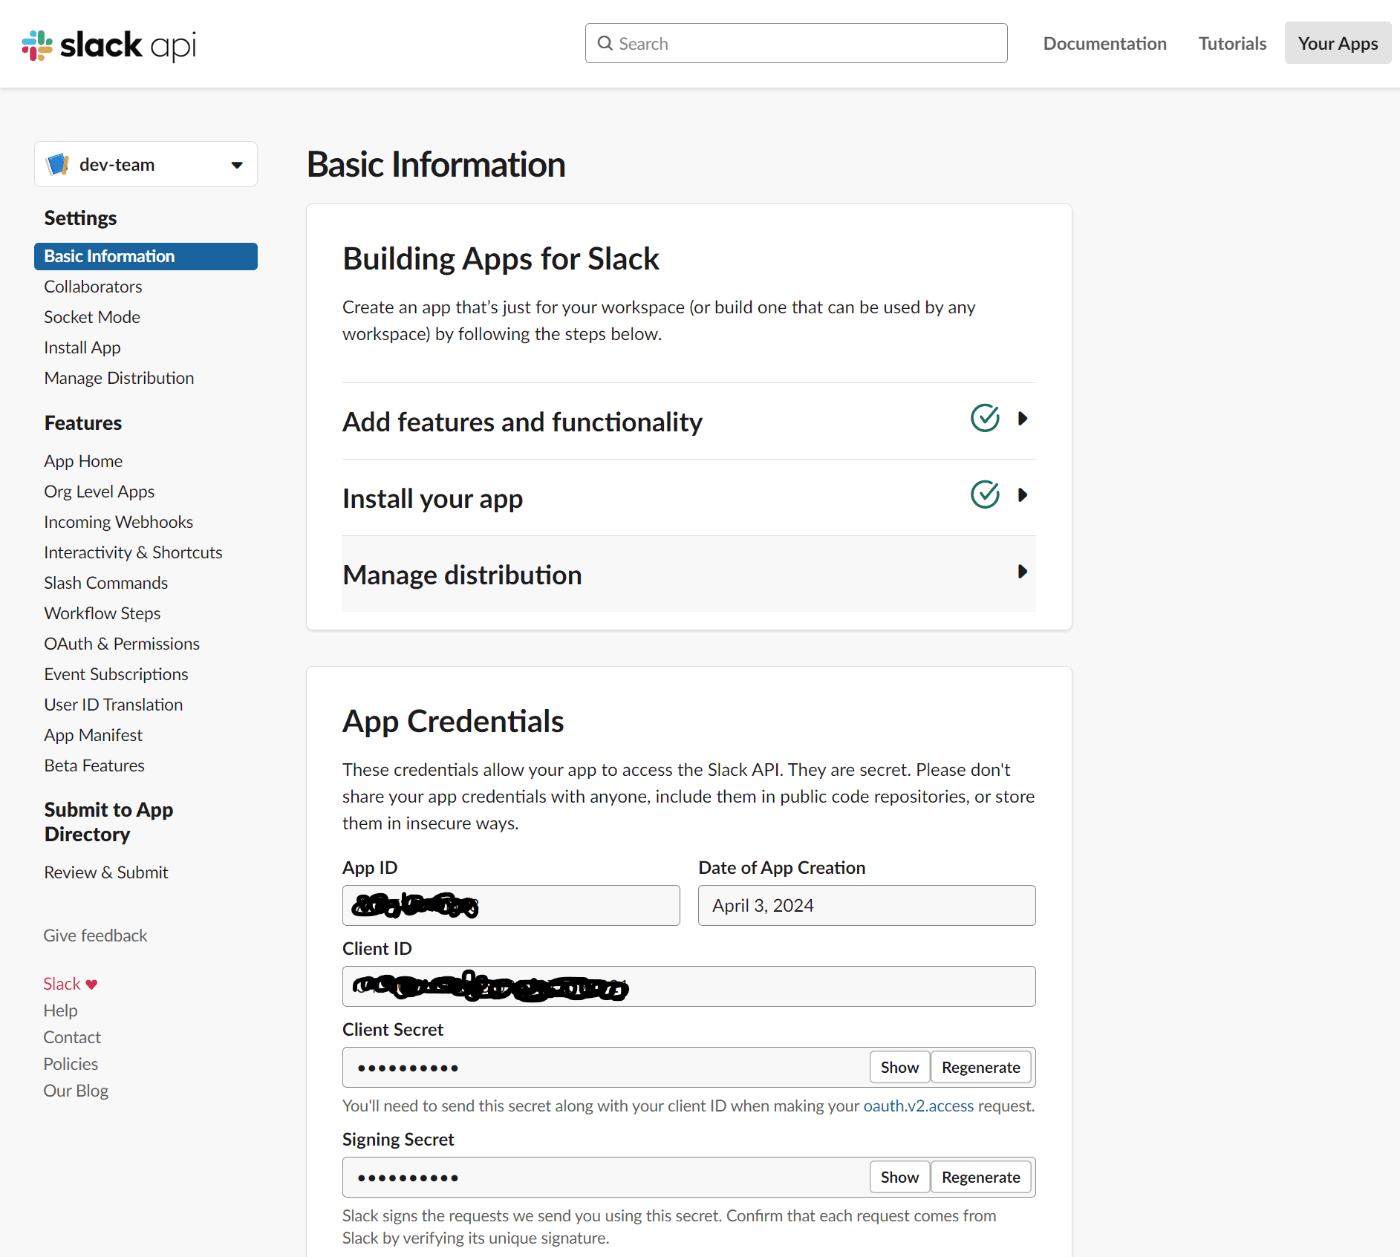Regenerate the Client Secret
This screenshot has width=1400, height=1257.
pyautogui.click(x=981, y=1067)
